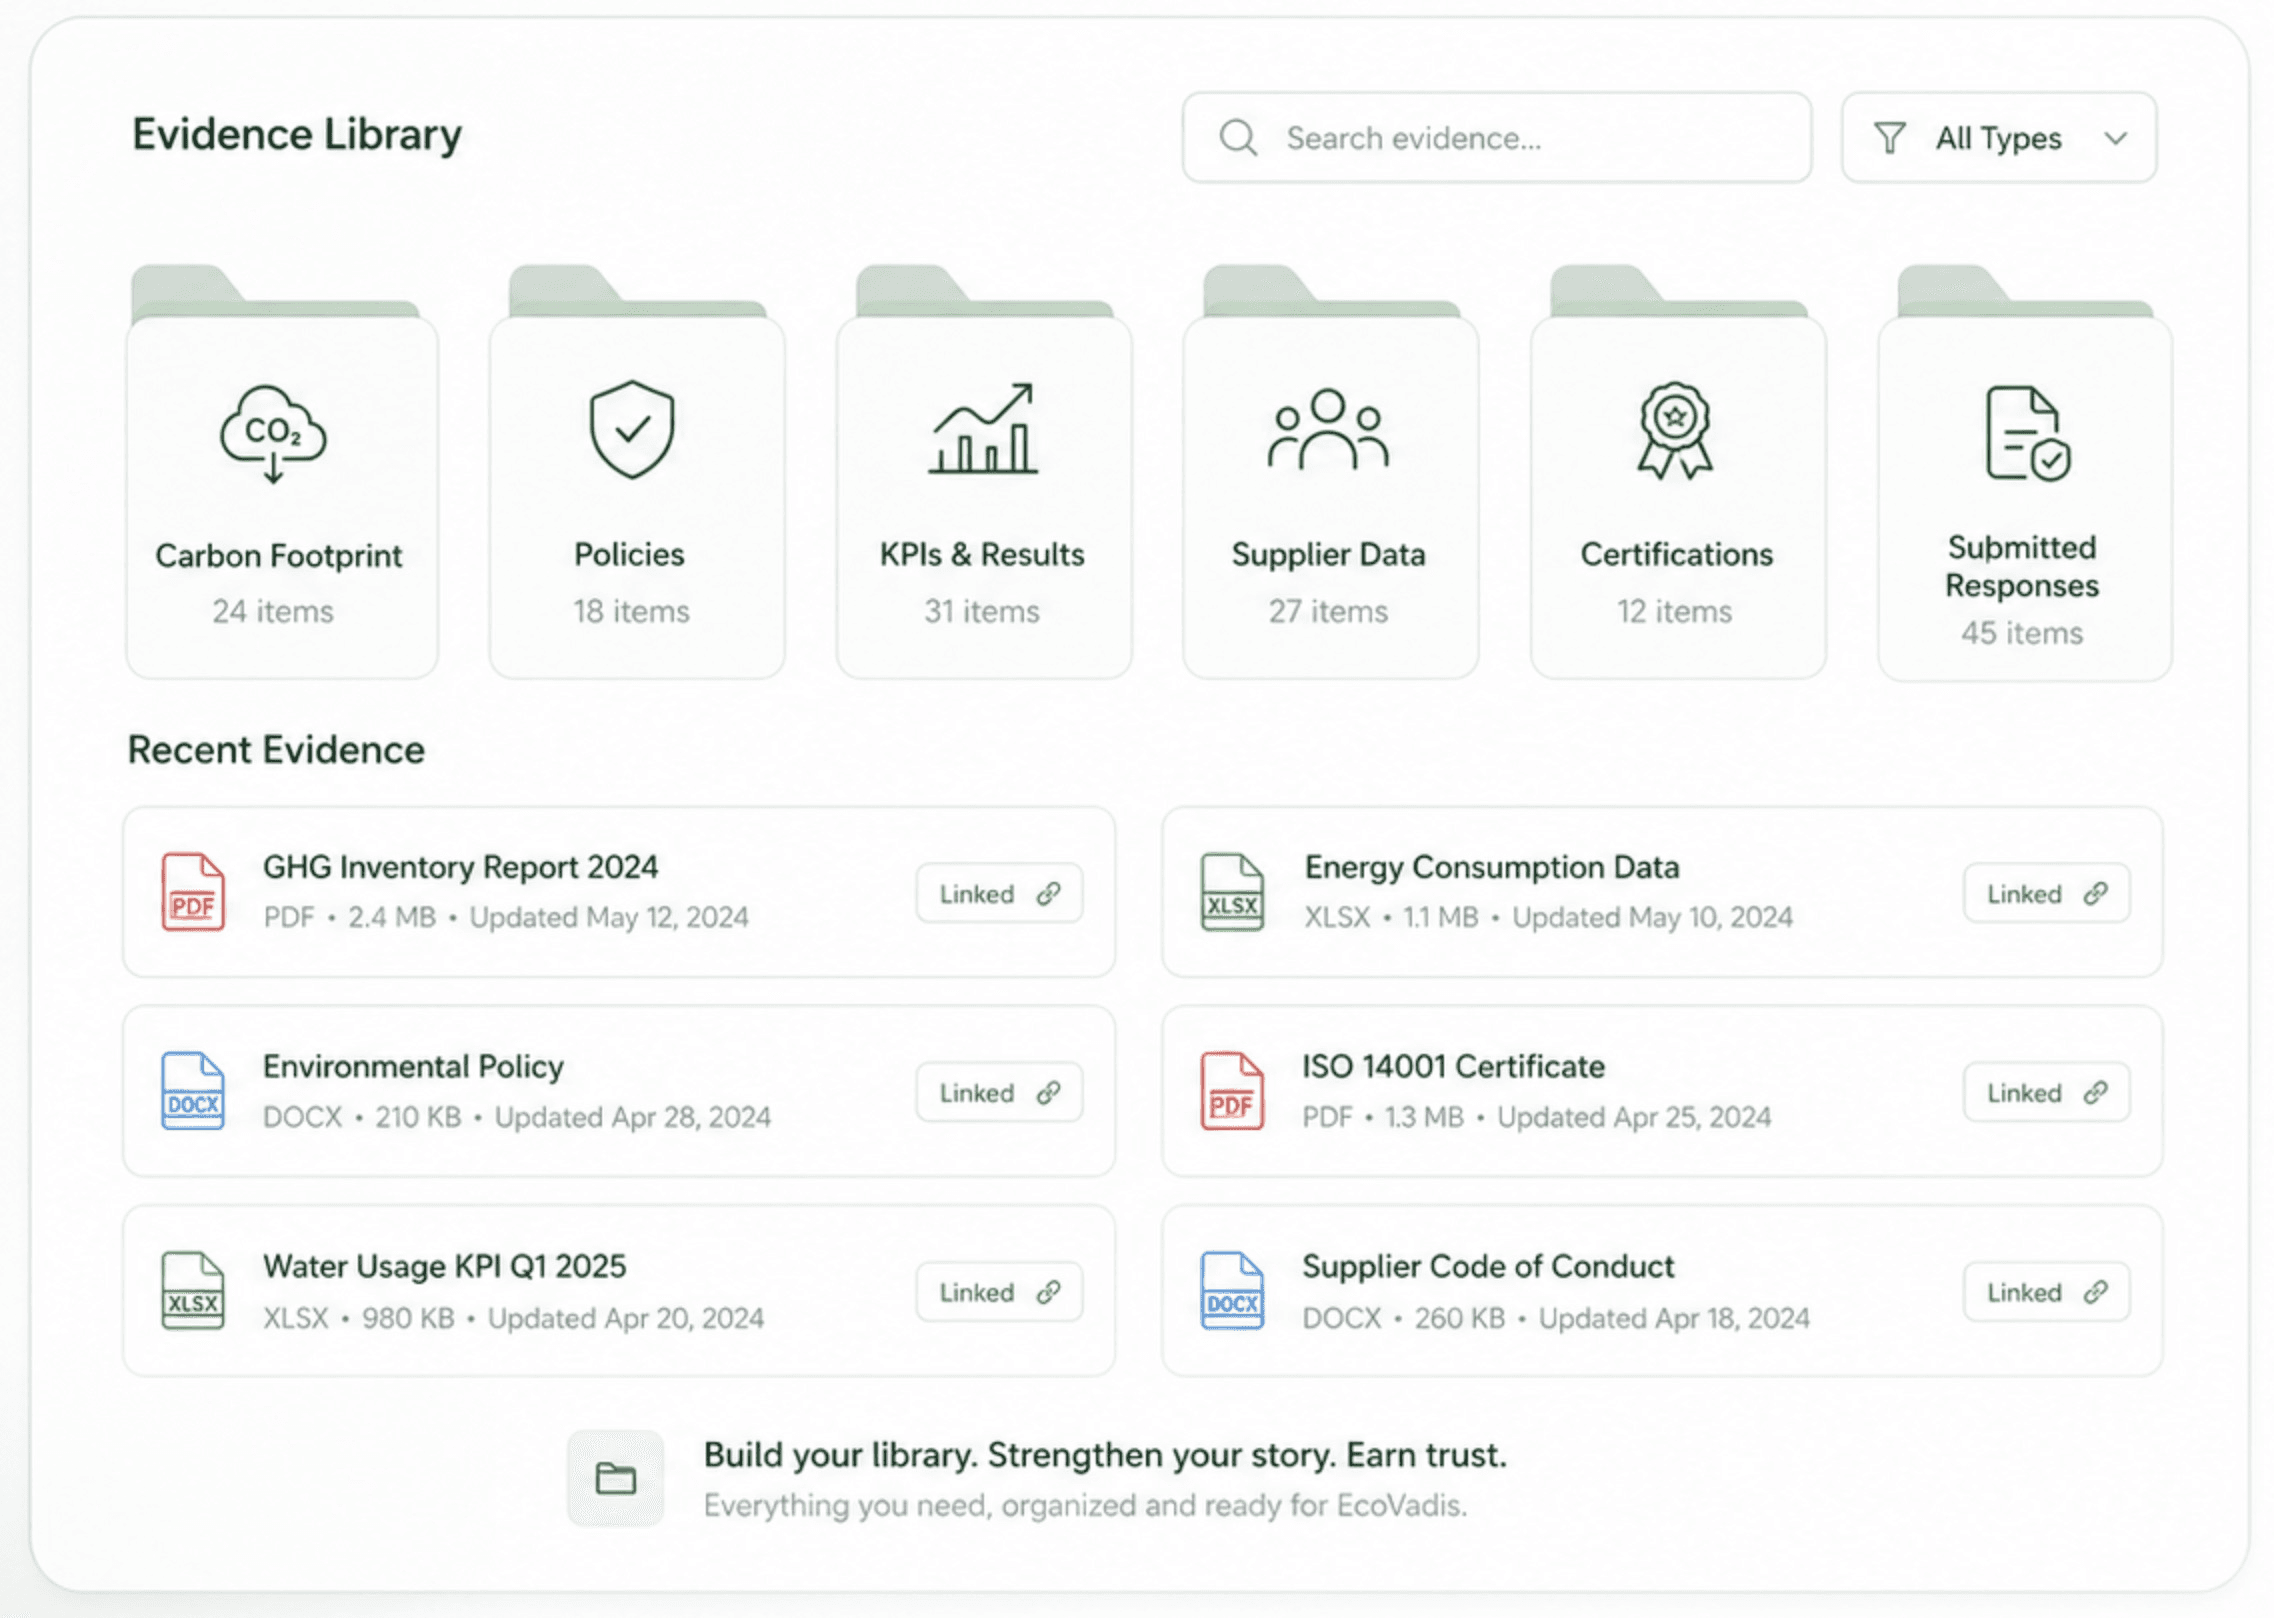Click Linked text on ISO 14001 Certificate

[x=2024, y=1093]
